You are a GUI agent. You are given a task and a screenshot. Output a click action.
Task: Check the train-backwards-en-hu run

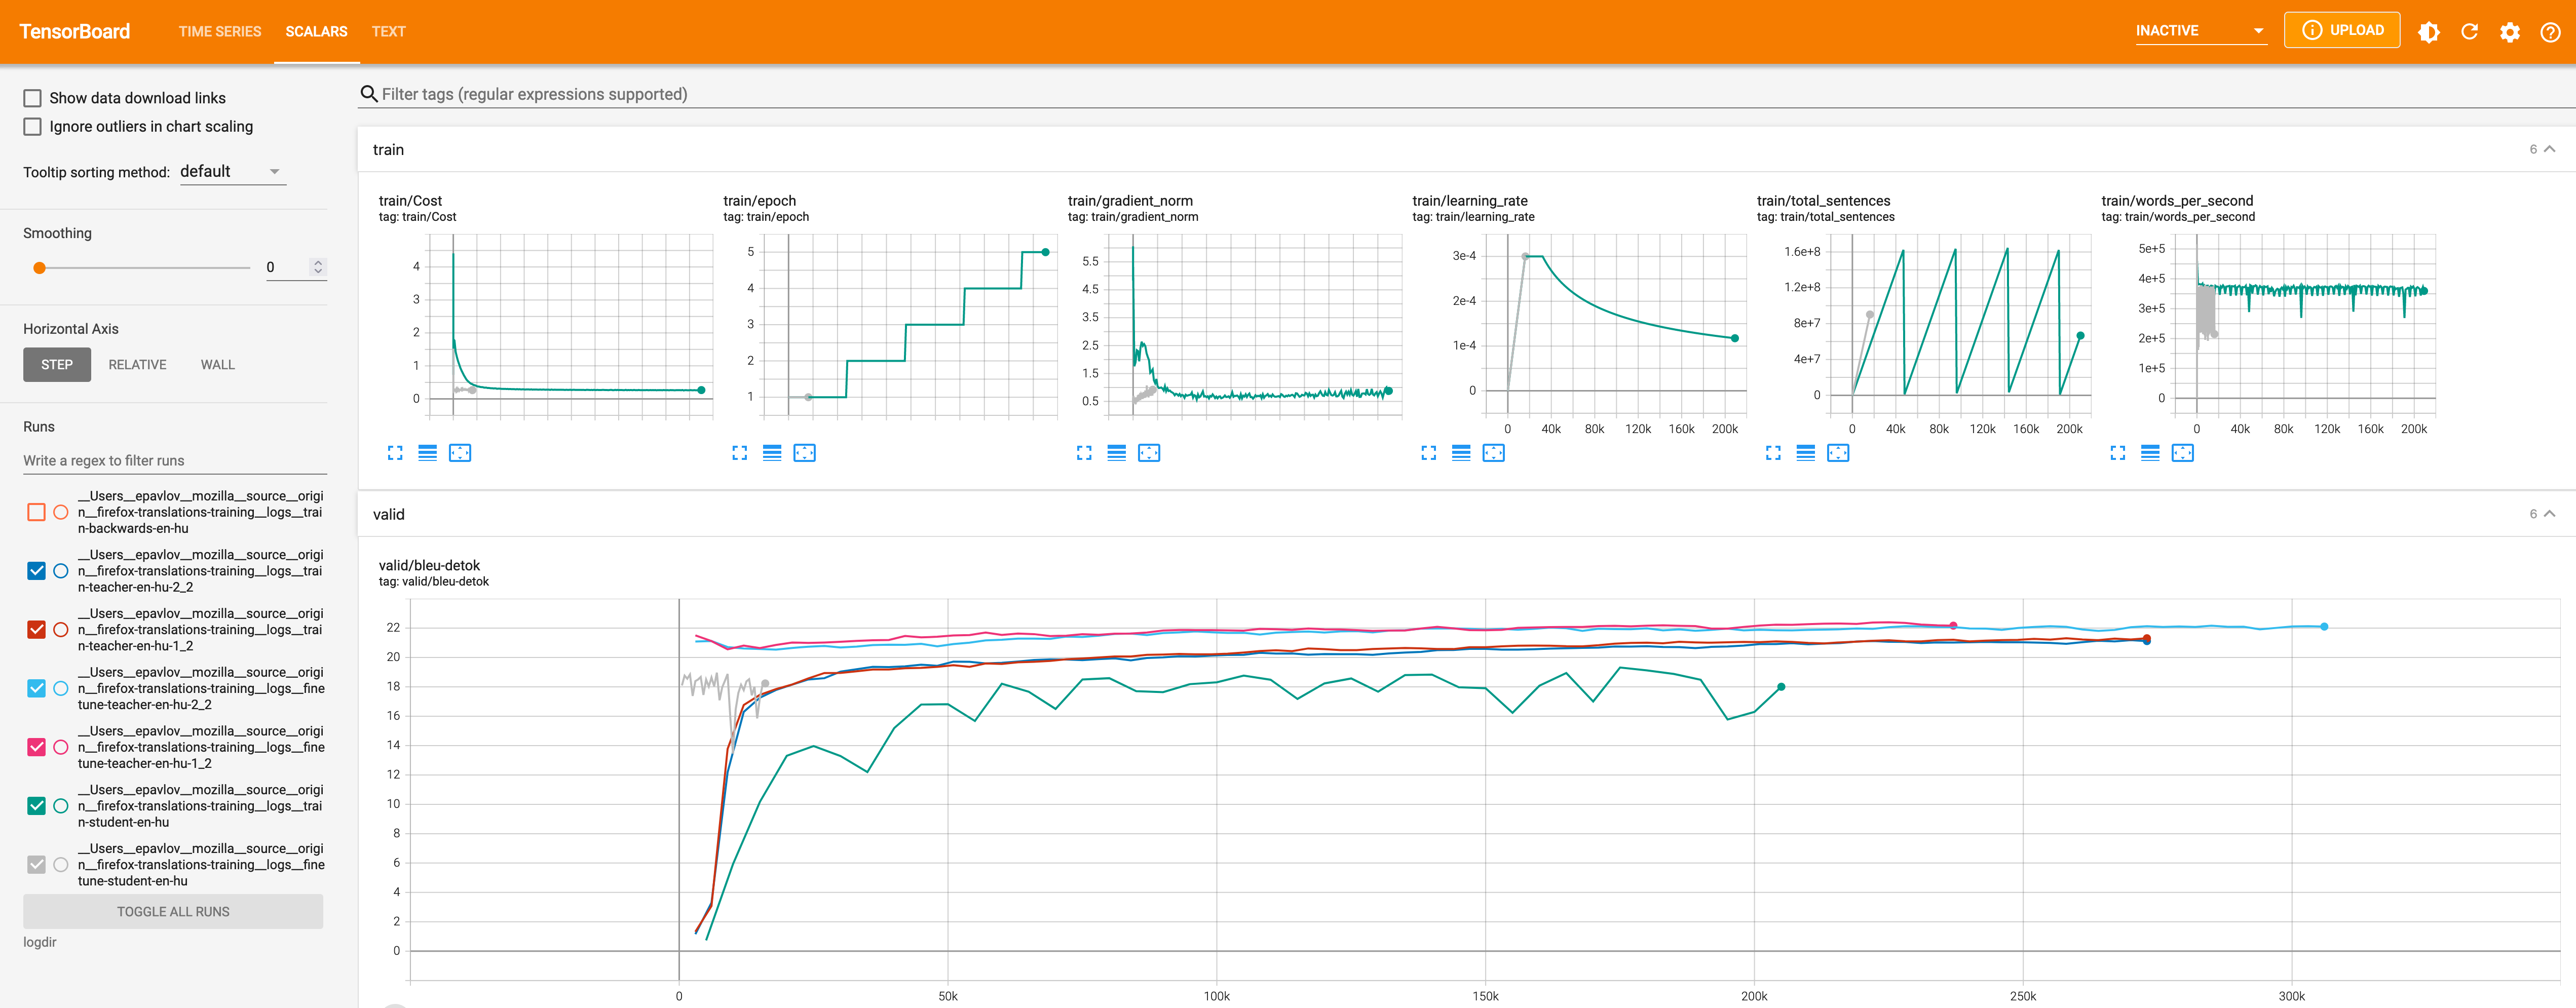click(37, 512)
